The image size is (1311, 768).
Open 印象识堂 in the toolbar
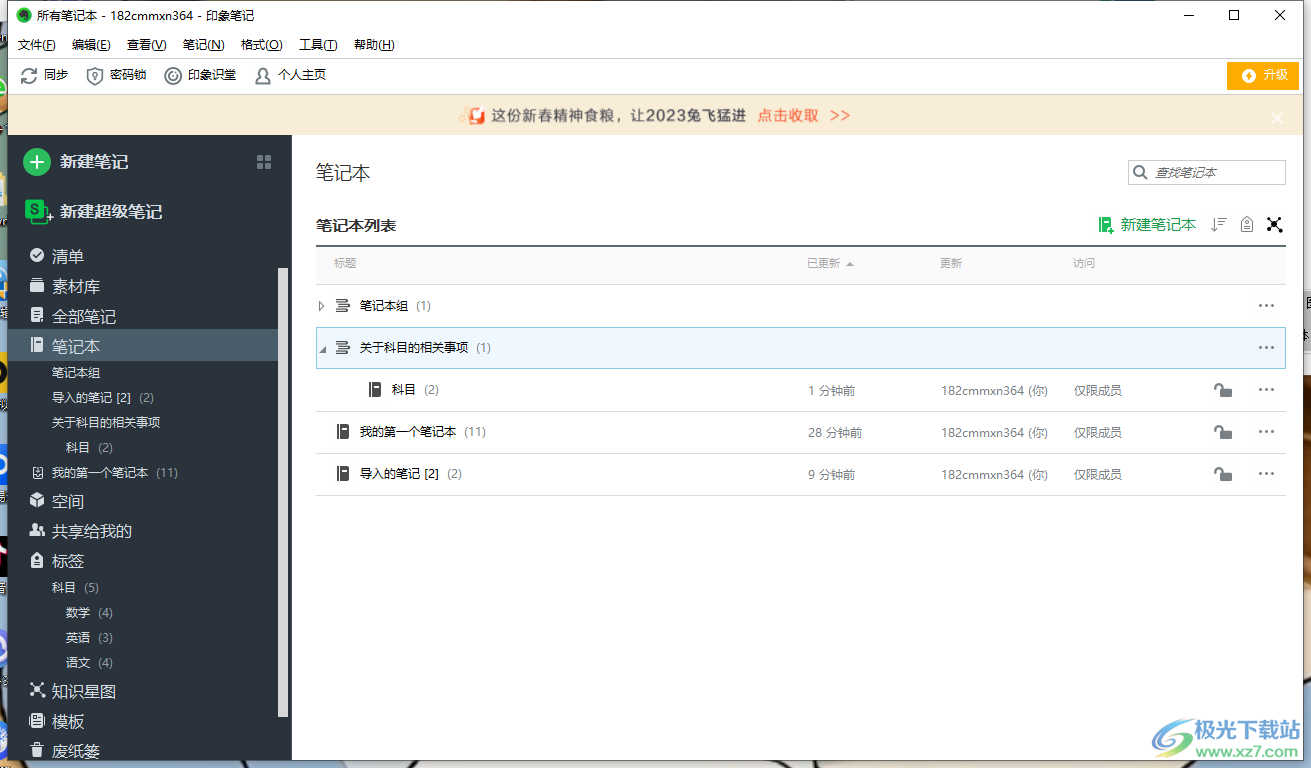click(200, 76)
